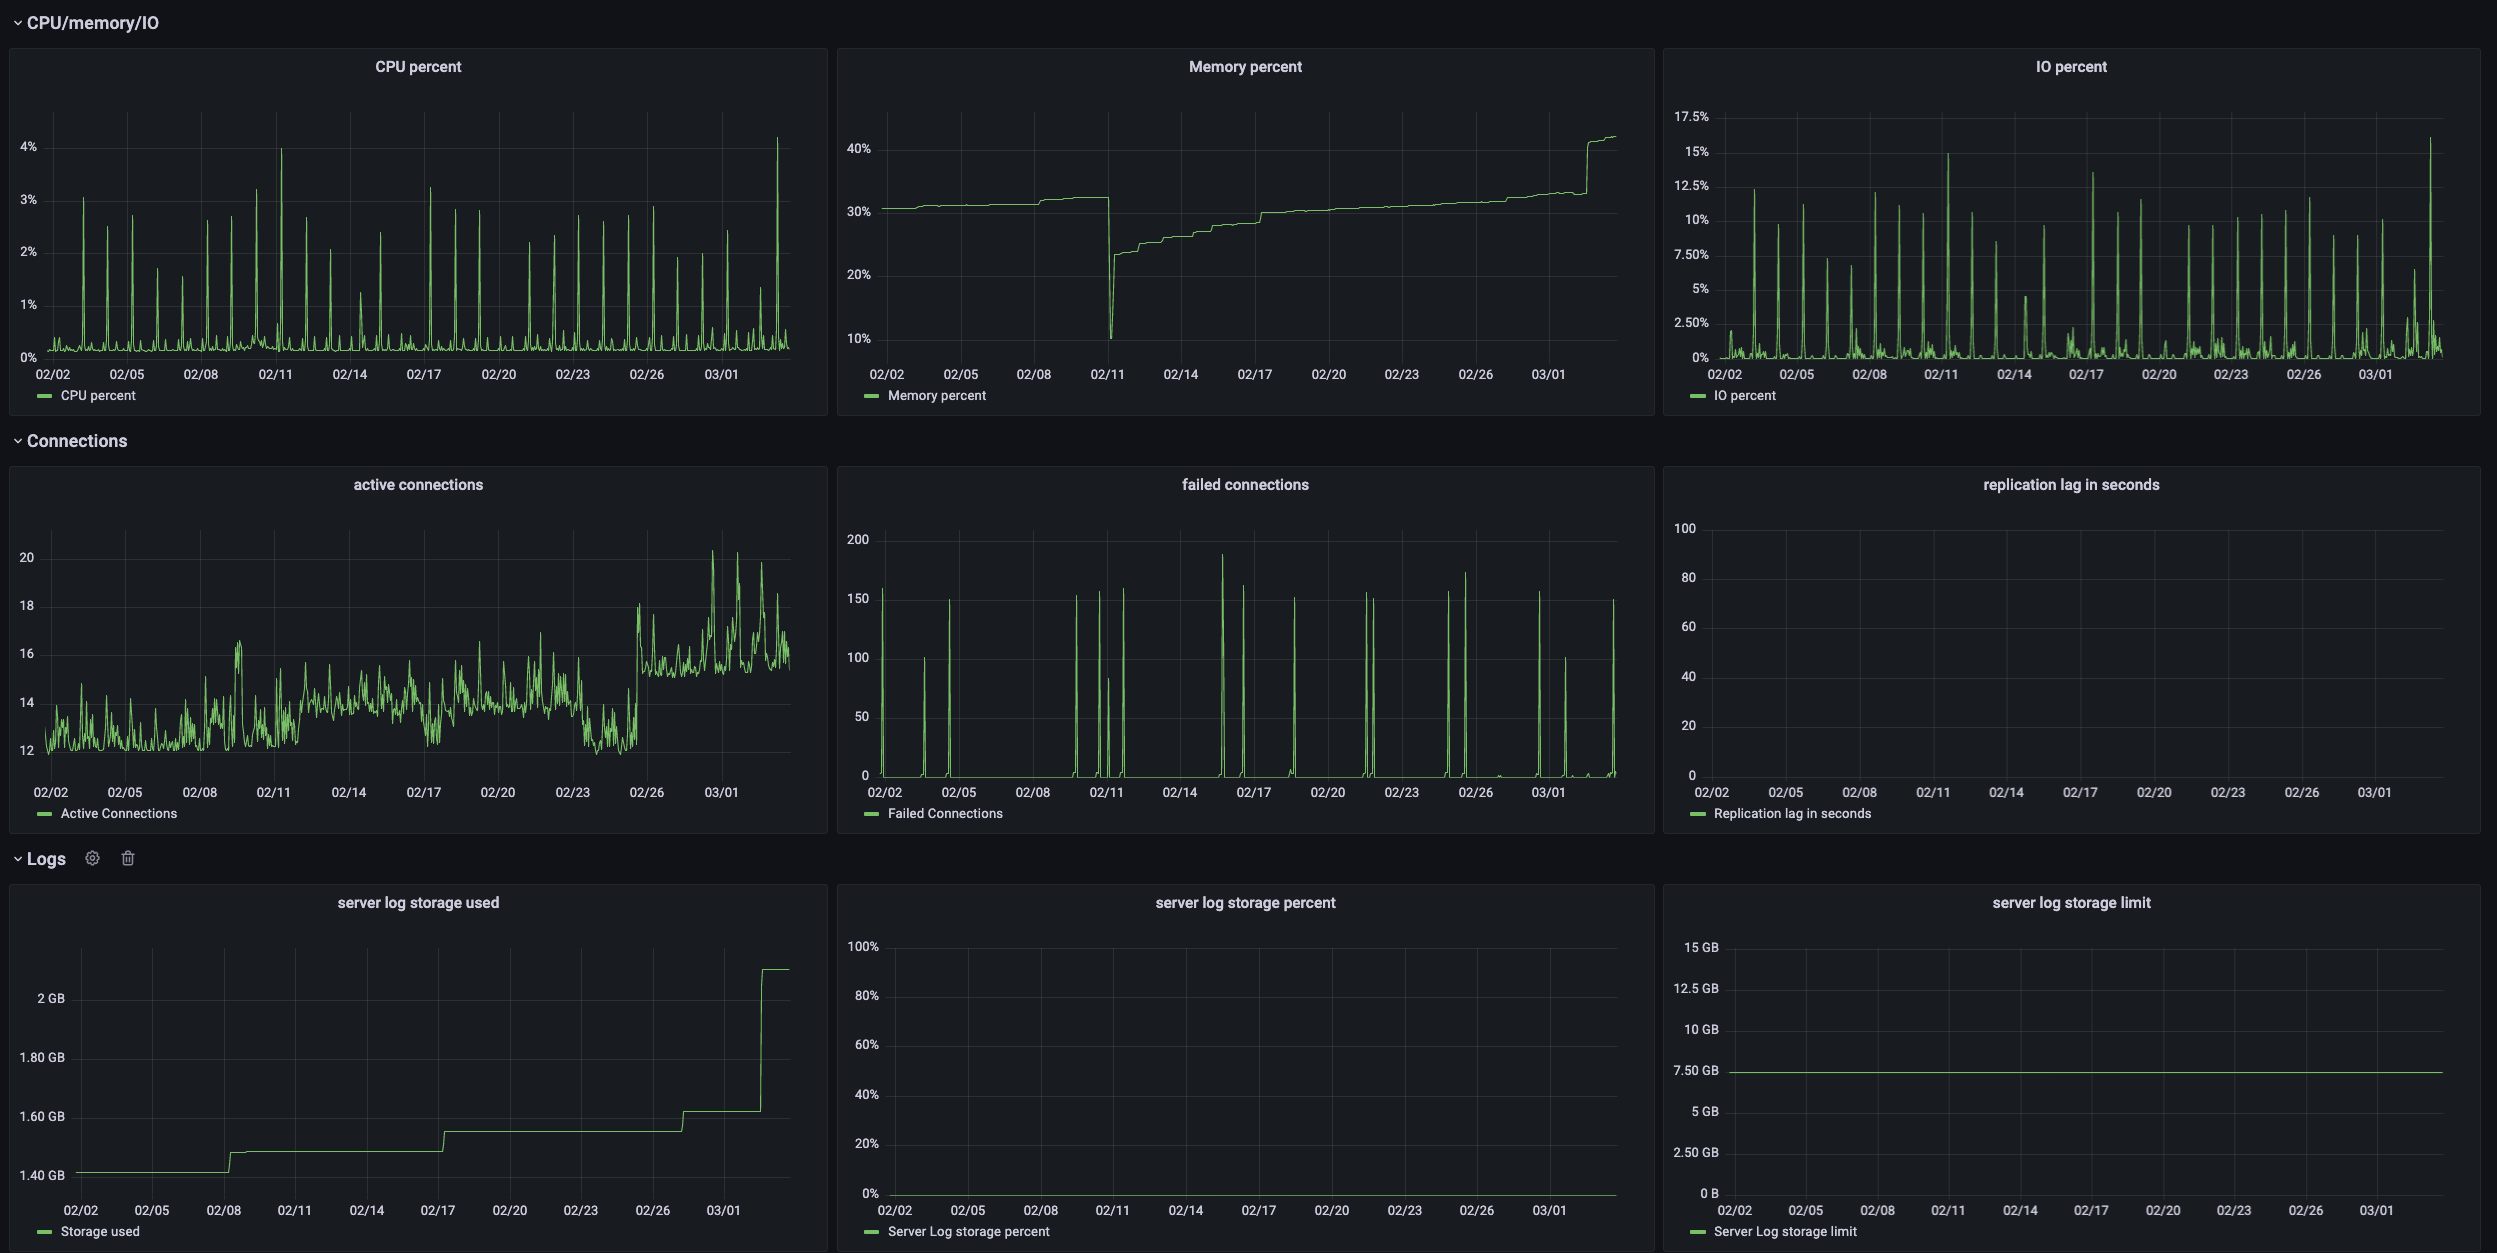Click the Storage used legend color swatch
Screen dimensions: 2497x1253
(44, 1232)
